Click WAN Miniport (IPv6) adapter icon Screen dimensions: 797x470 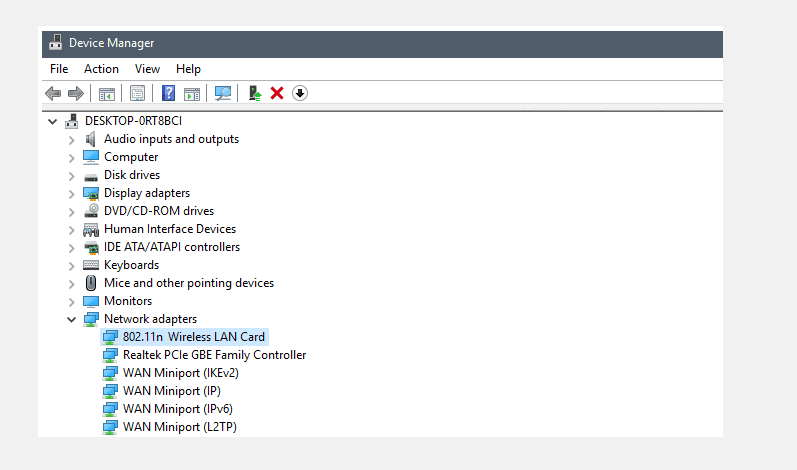point(110,409)
